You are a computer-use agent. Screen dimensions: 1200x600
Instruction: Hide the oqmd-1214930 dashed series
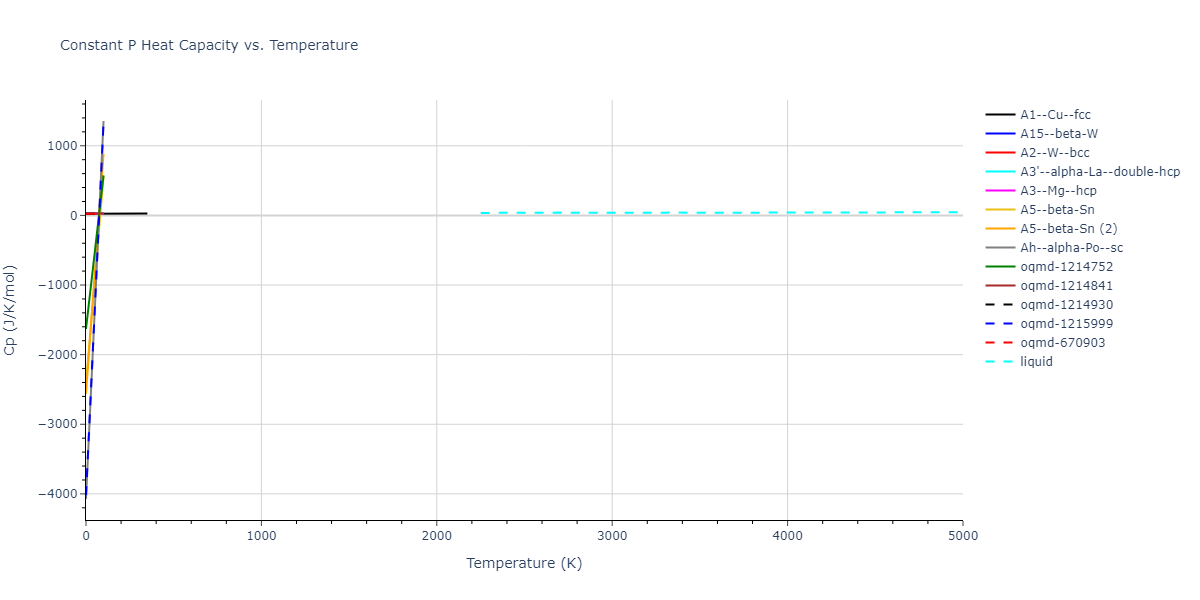click(1066, 305)
